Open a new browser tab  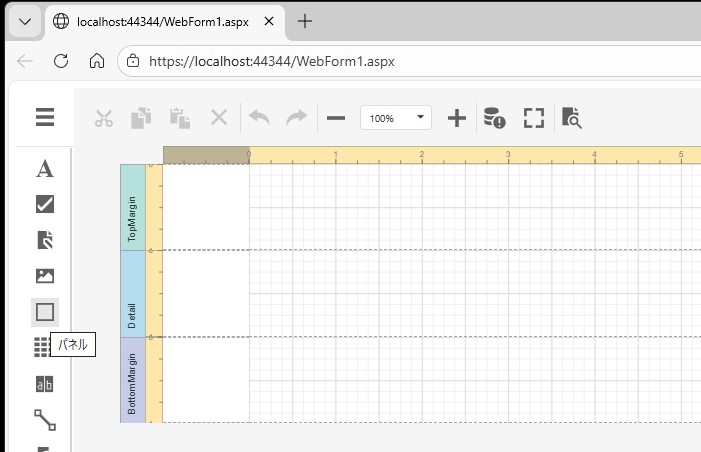click(306, 21)
